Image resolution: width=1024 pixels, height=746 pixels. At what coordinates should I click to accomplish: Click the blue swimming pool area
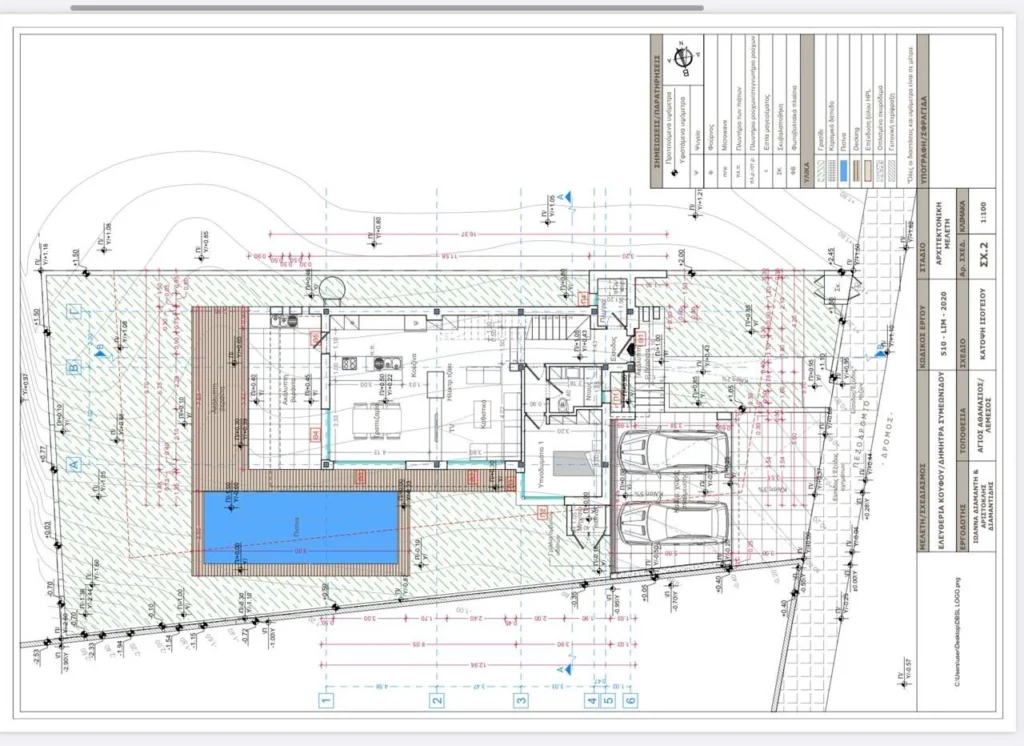301,528
